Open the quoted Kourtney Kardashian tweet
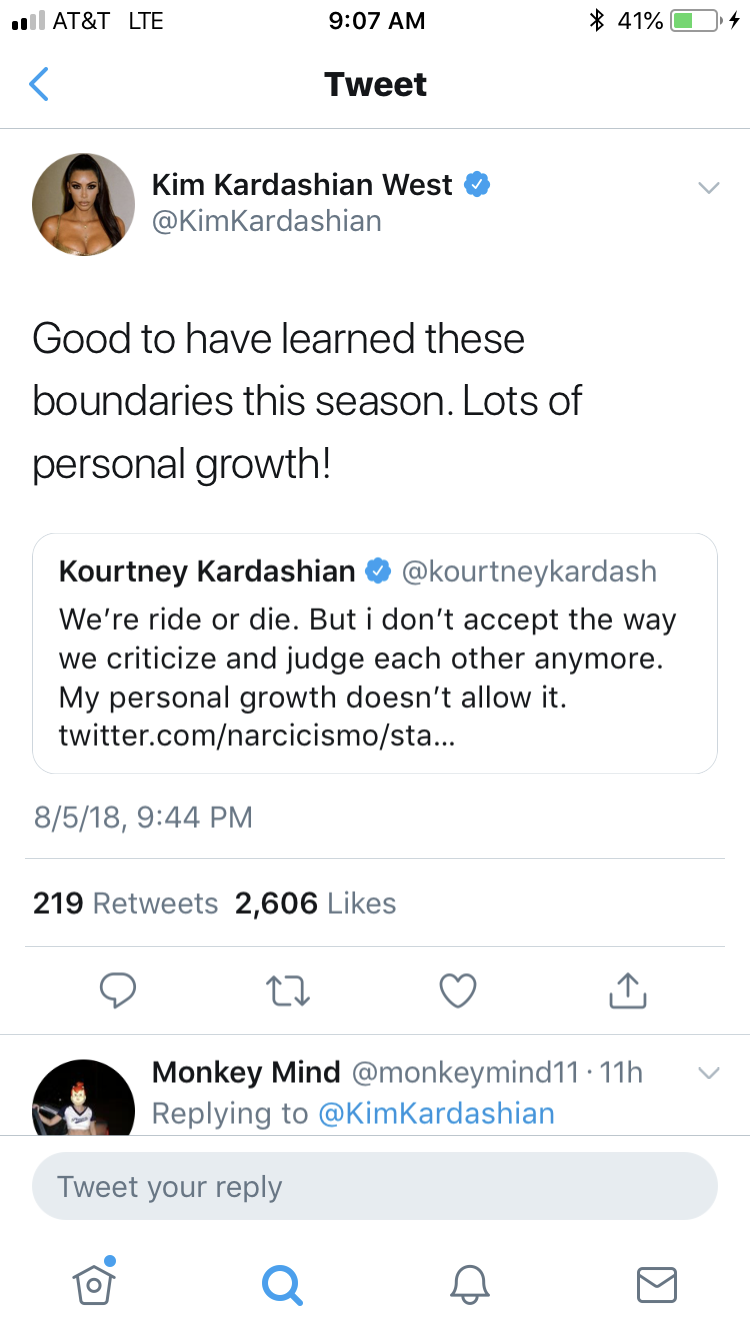 point(375,653)
